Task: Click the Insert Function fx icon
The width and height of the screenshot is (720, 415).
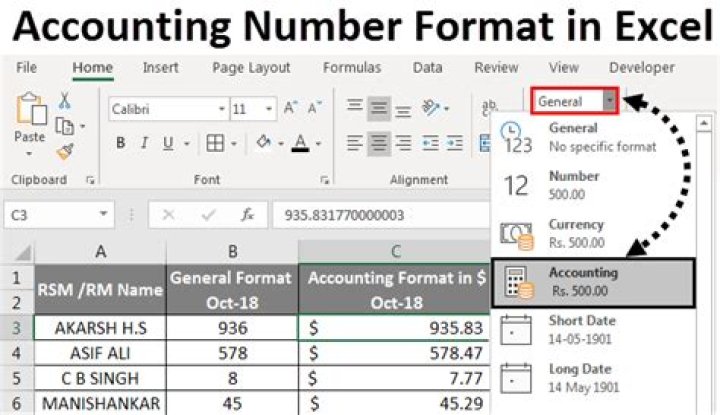Action: (246, 214)
